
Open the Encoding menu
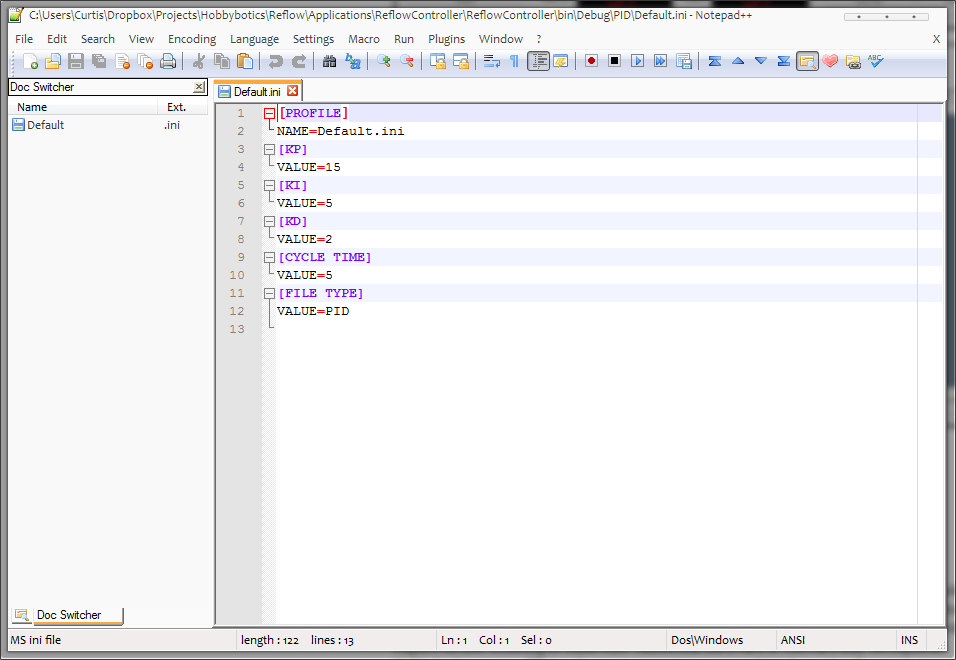(191, 39)
